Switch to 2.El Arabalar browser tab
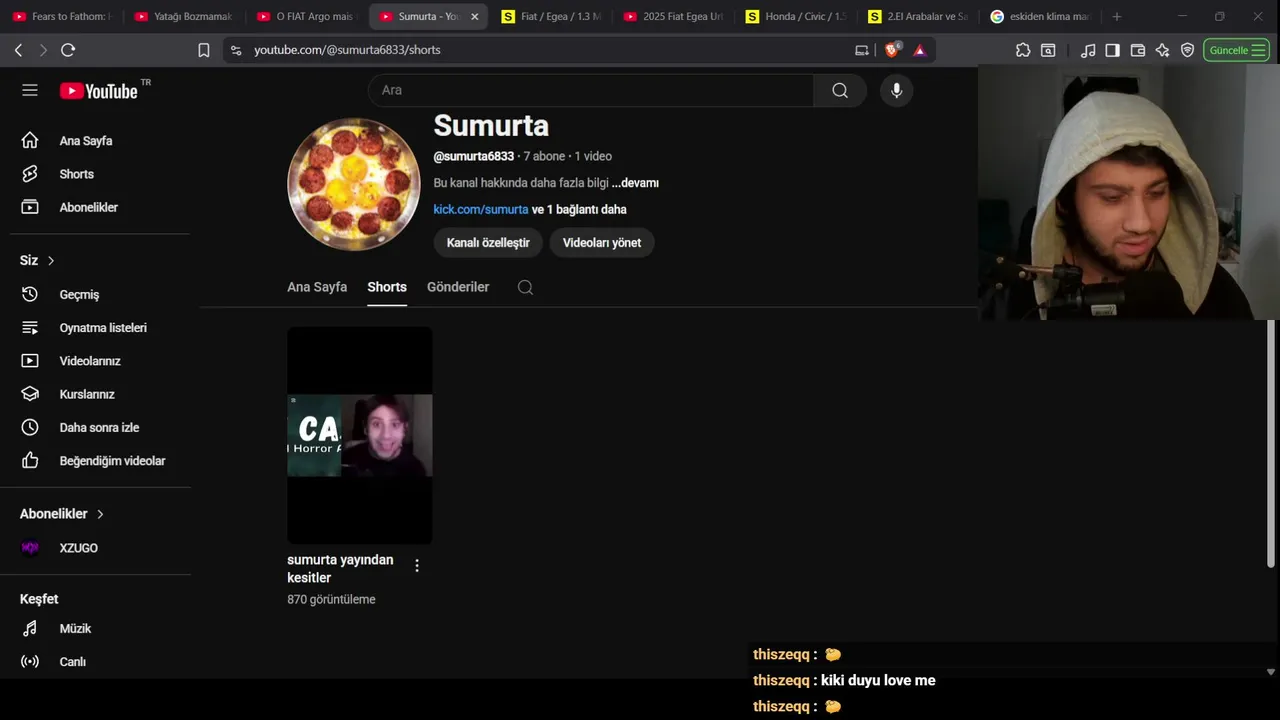 pos(918,17)
